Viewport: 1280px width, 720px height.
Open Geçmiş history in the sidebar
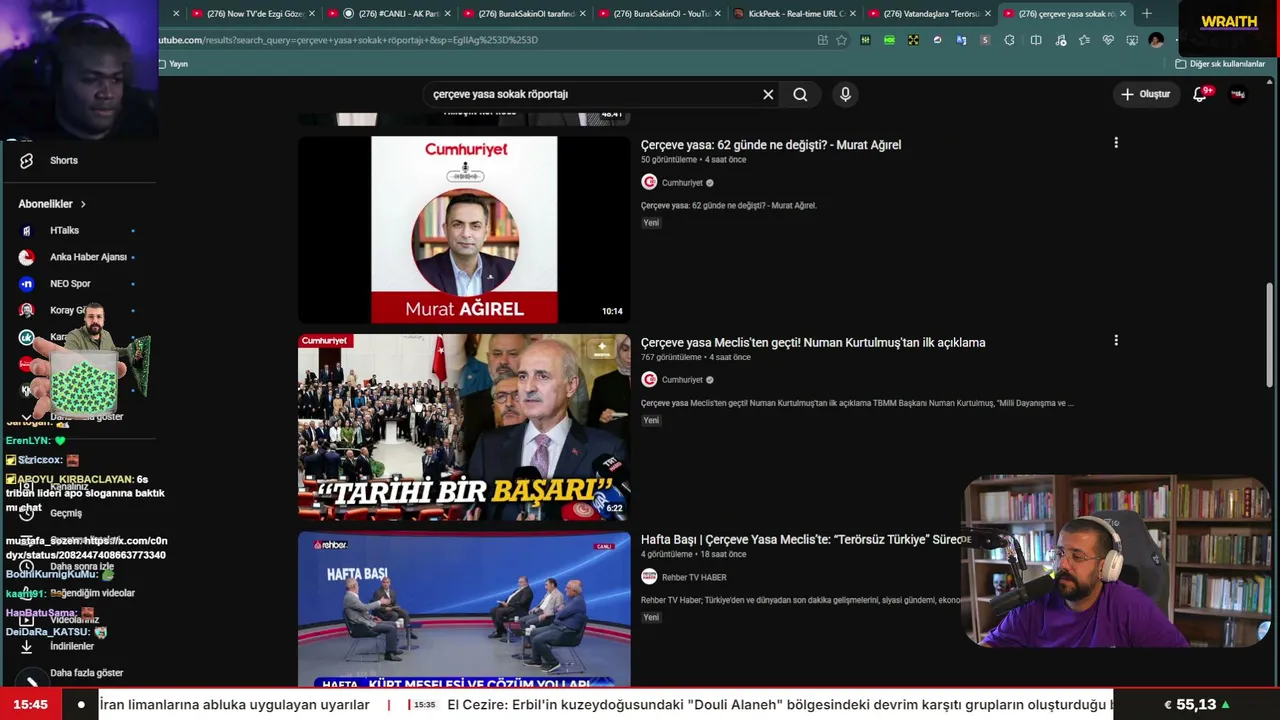66,513
